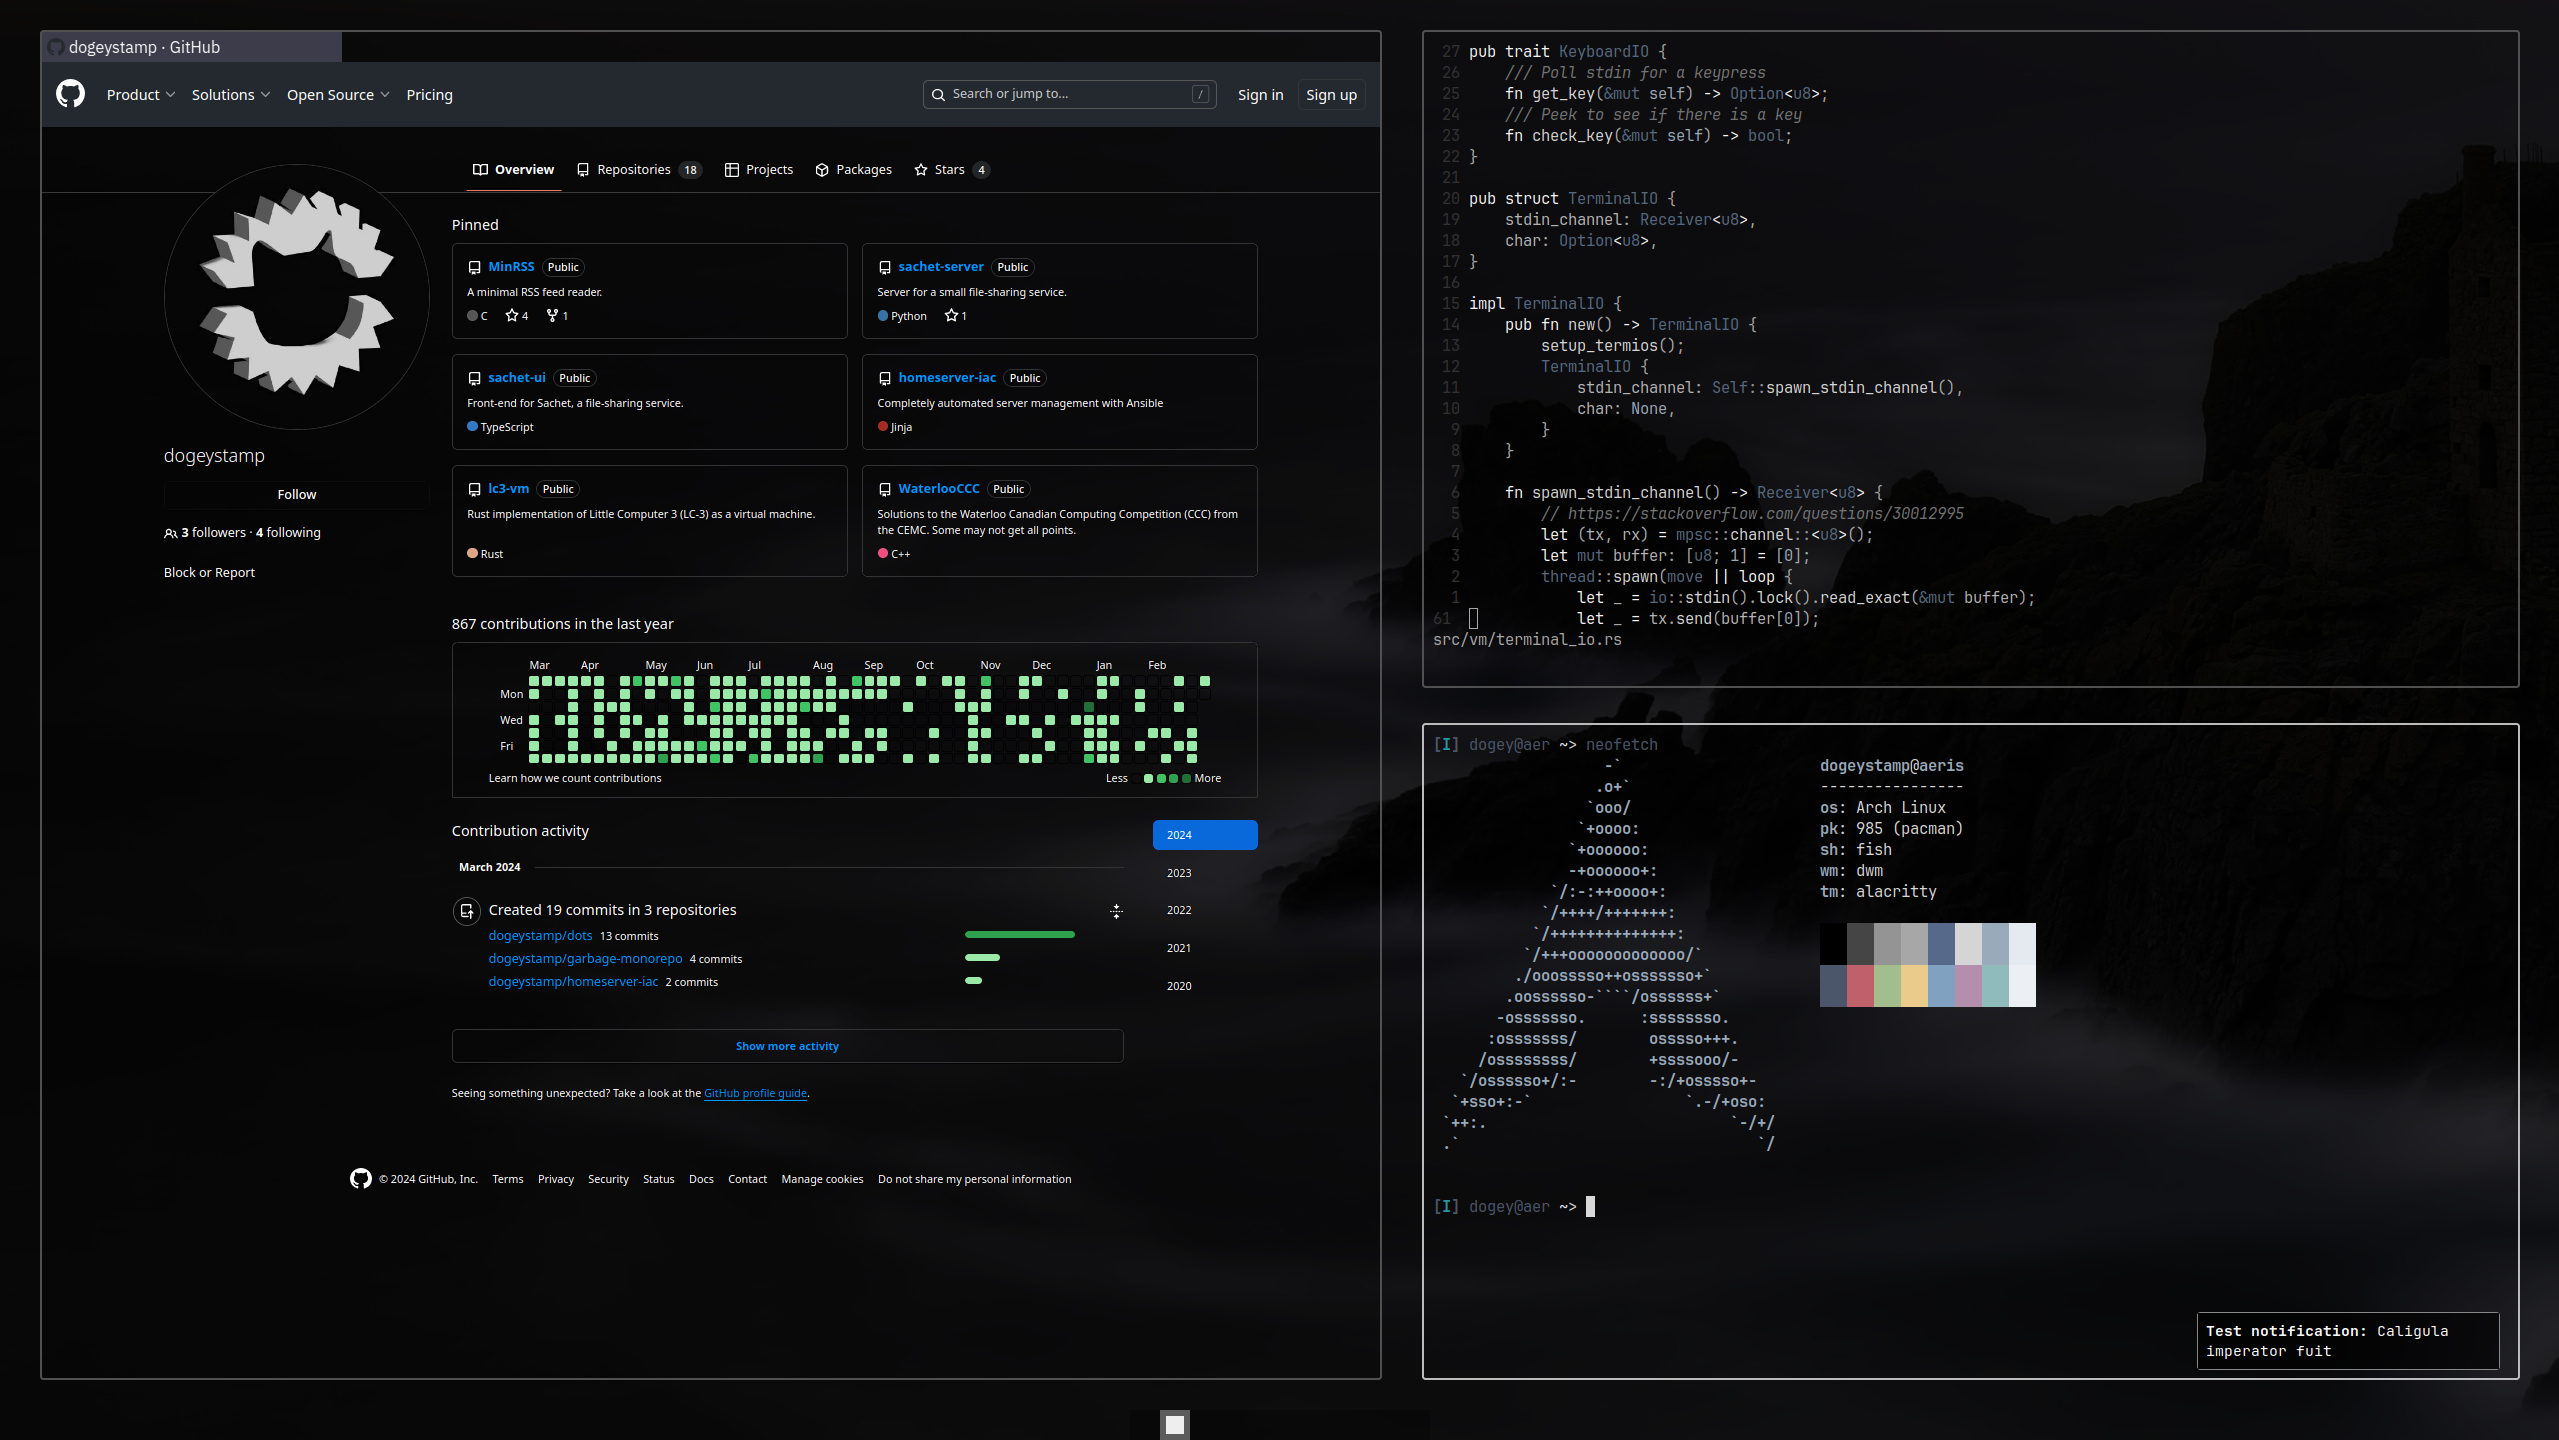The width and height of the screenshot is (2559, 1440).
Task: Switch to the Stars tab
Action: pyautogui.click(x=952, y=170)
